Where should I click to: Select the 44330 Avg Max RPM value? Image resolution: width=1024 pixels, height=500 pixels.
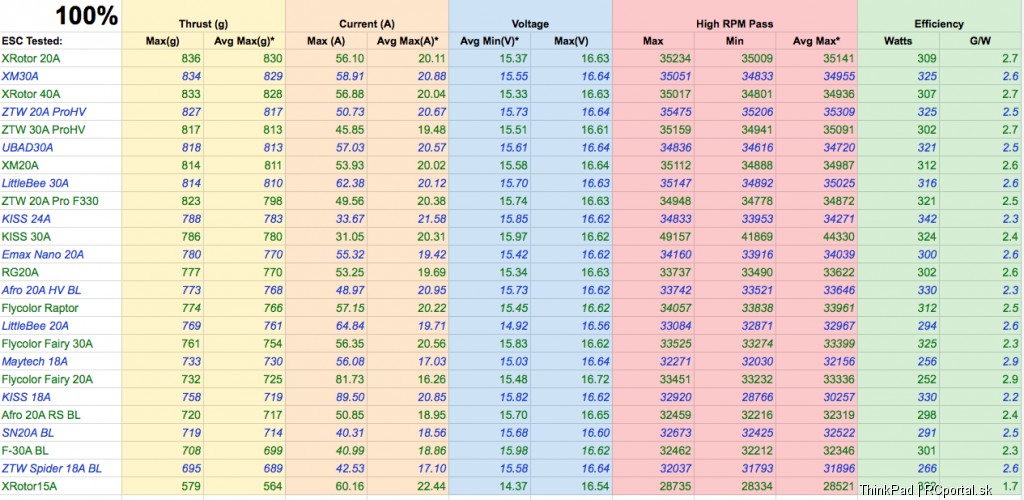click(839, 237)
